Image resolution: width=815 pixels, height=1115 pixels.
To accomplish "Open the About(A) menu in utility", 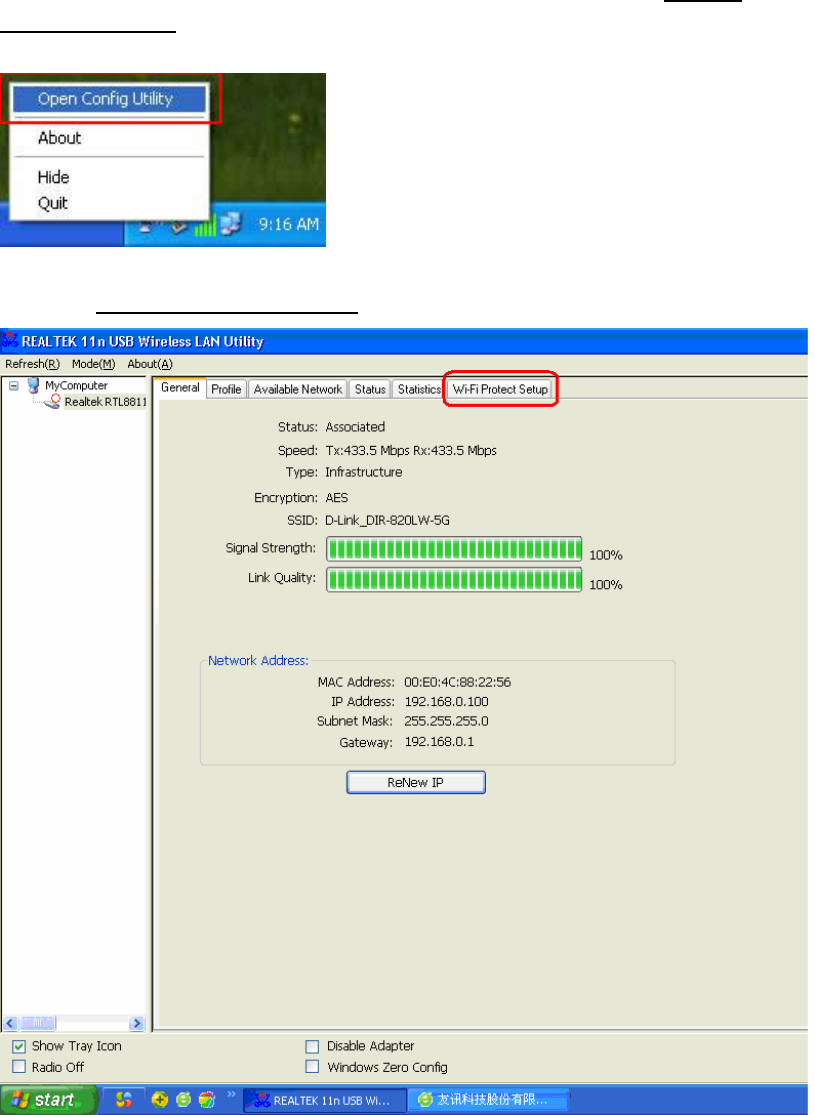I will pyautogui.click(x=150, y=363).
